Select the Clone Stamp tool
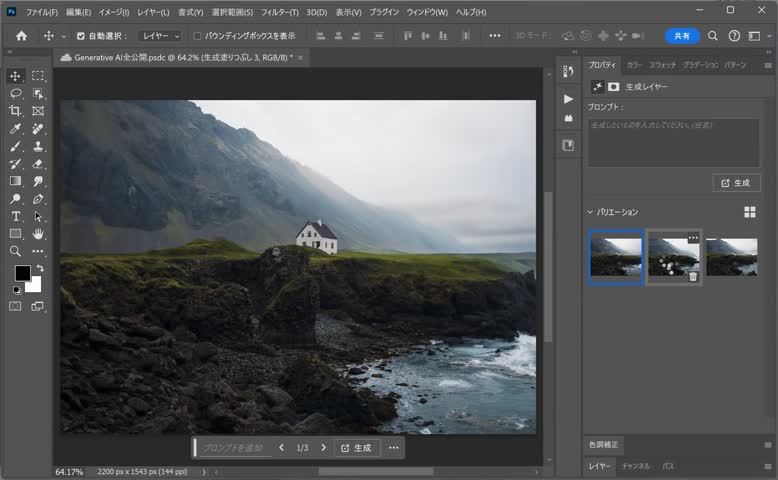 coord(38,146)
